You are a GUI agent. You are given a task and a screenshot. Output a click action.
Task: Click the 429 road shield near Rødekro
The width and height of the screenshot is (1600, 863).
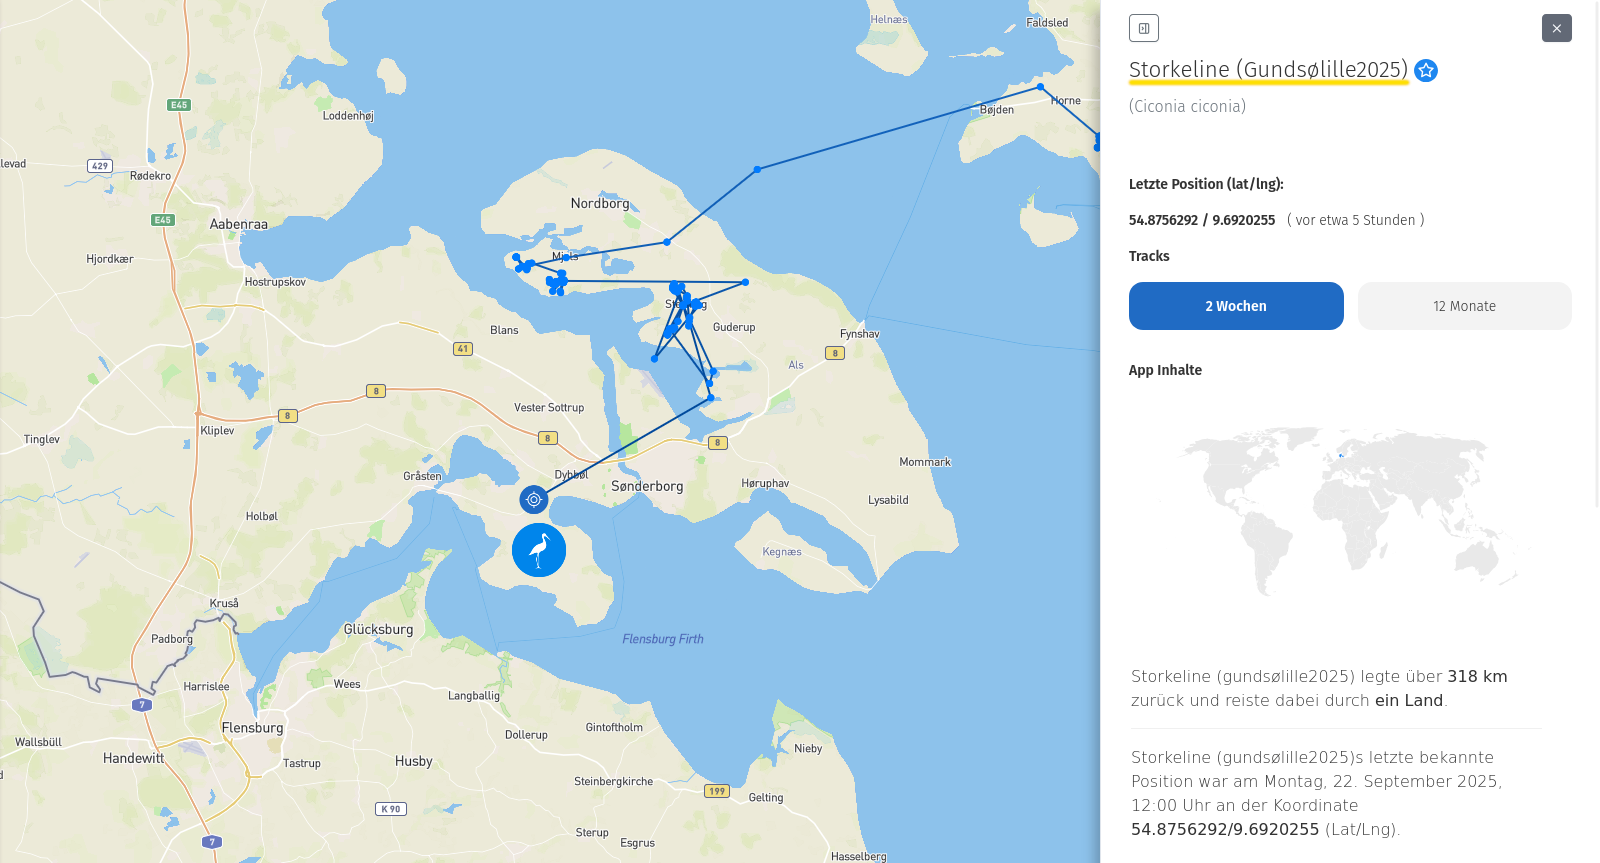click(x=100, y=166)
